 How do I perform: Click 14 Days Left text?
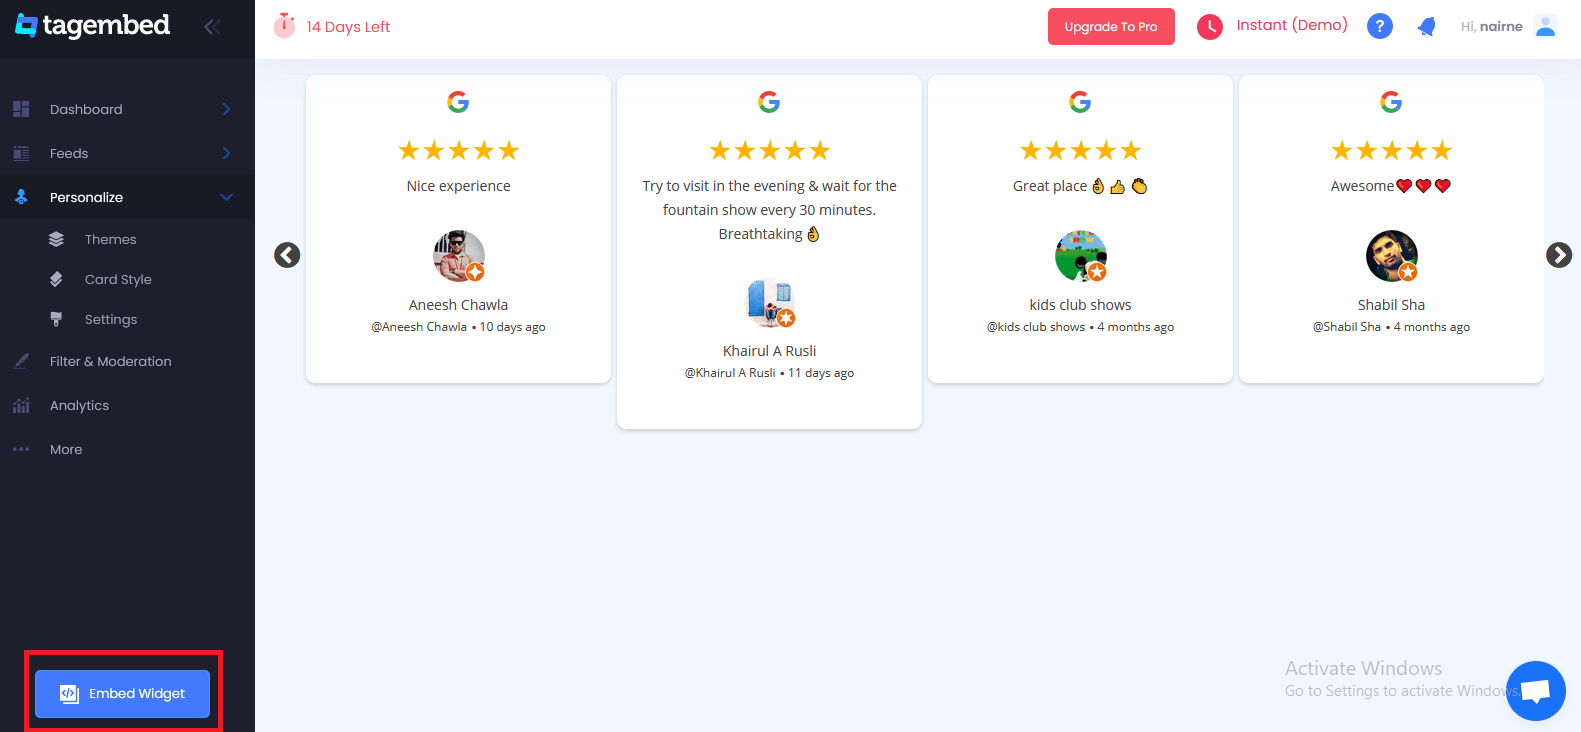tap(348, 27)
